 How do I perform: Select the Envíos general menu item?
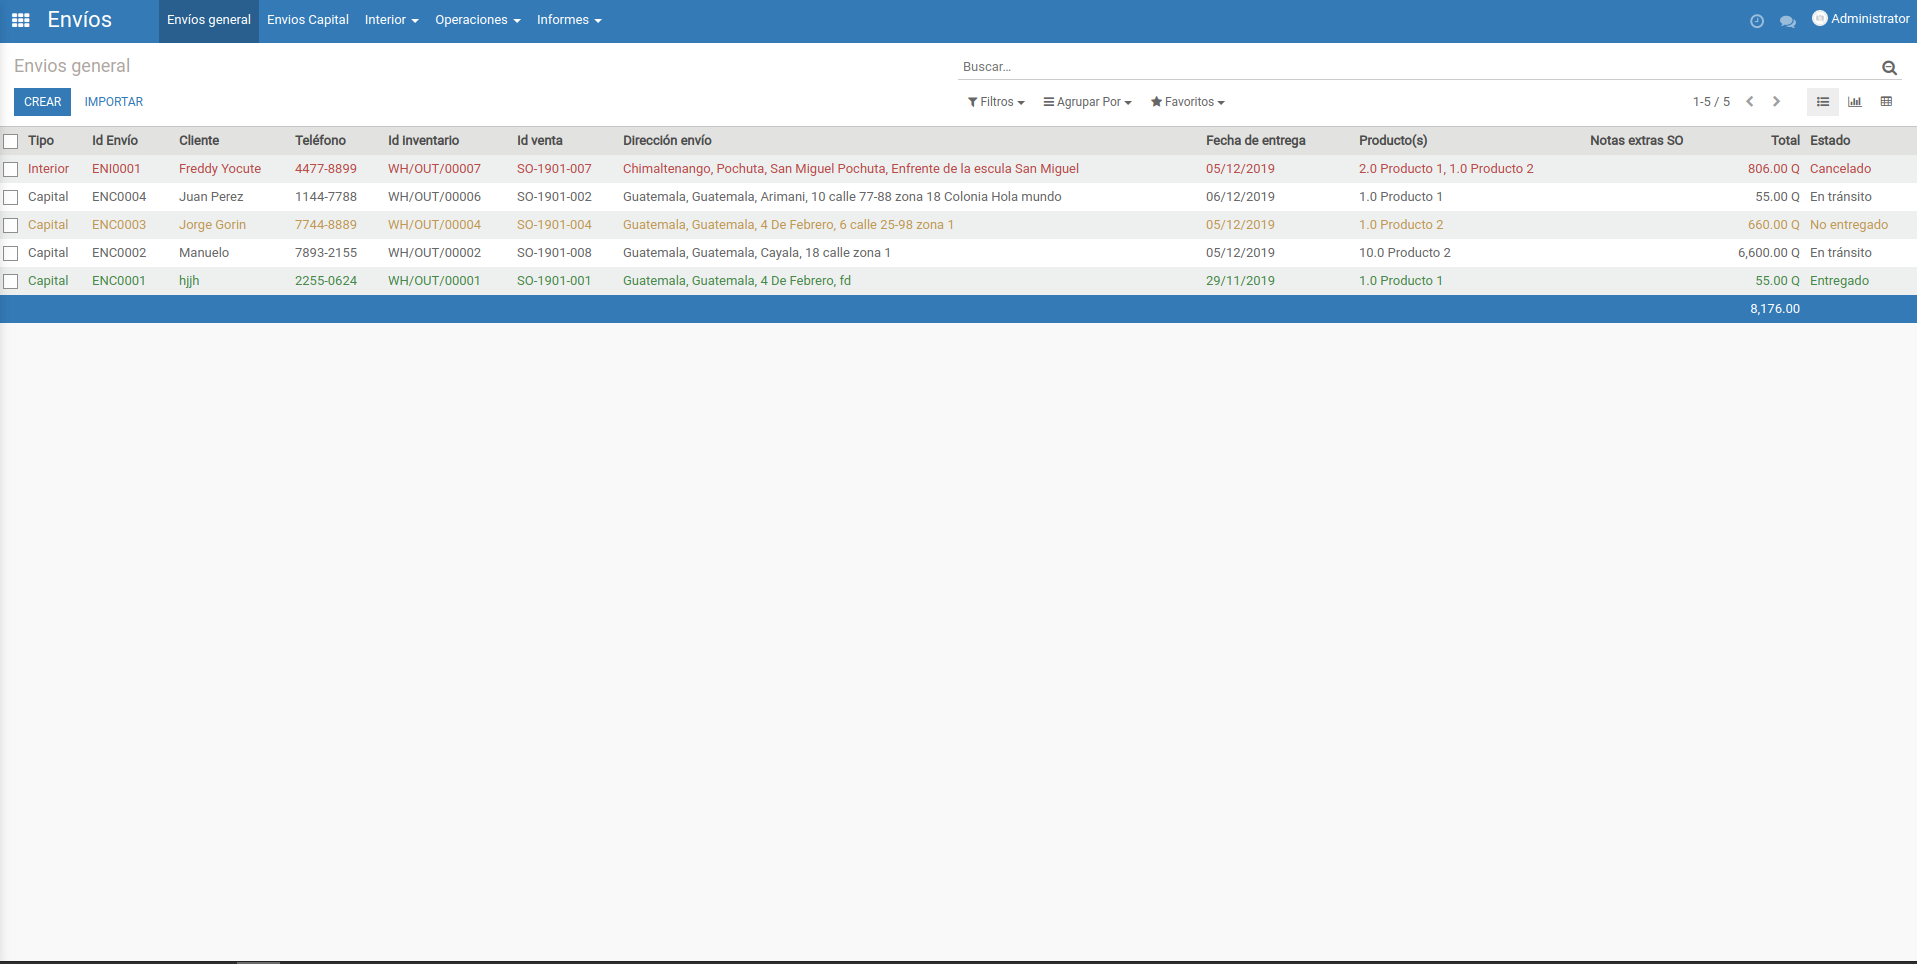[x=209, y=20]
